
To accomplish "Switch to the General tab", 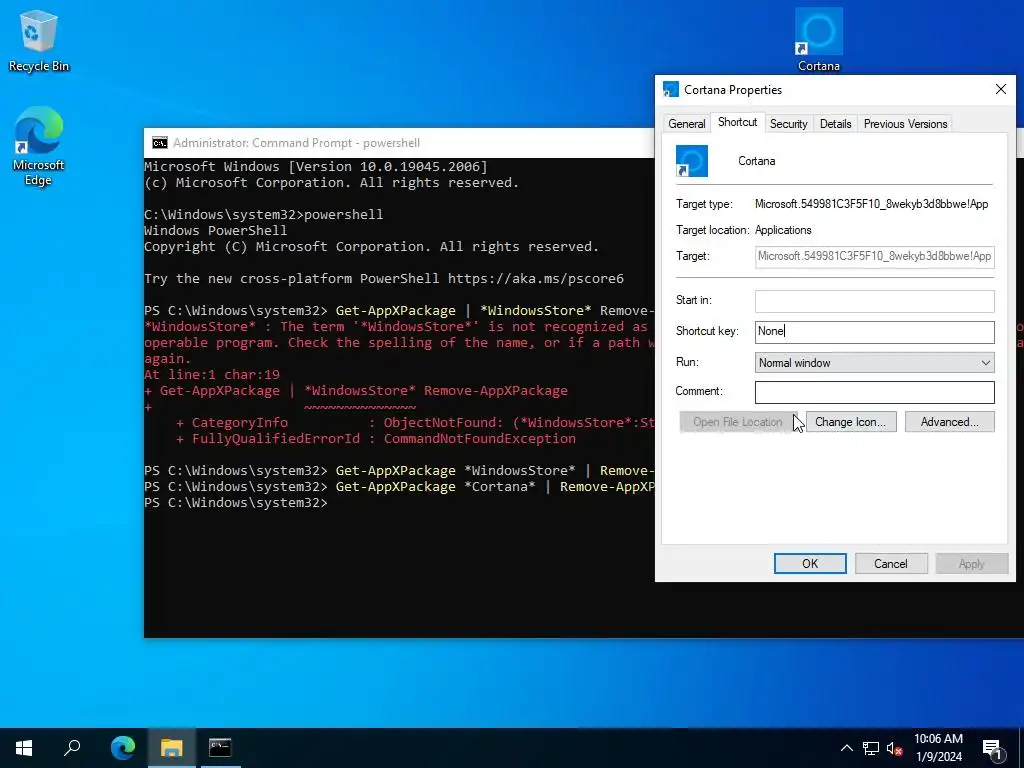I will point(686,124).
